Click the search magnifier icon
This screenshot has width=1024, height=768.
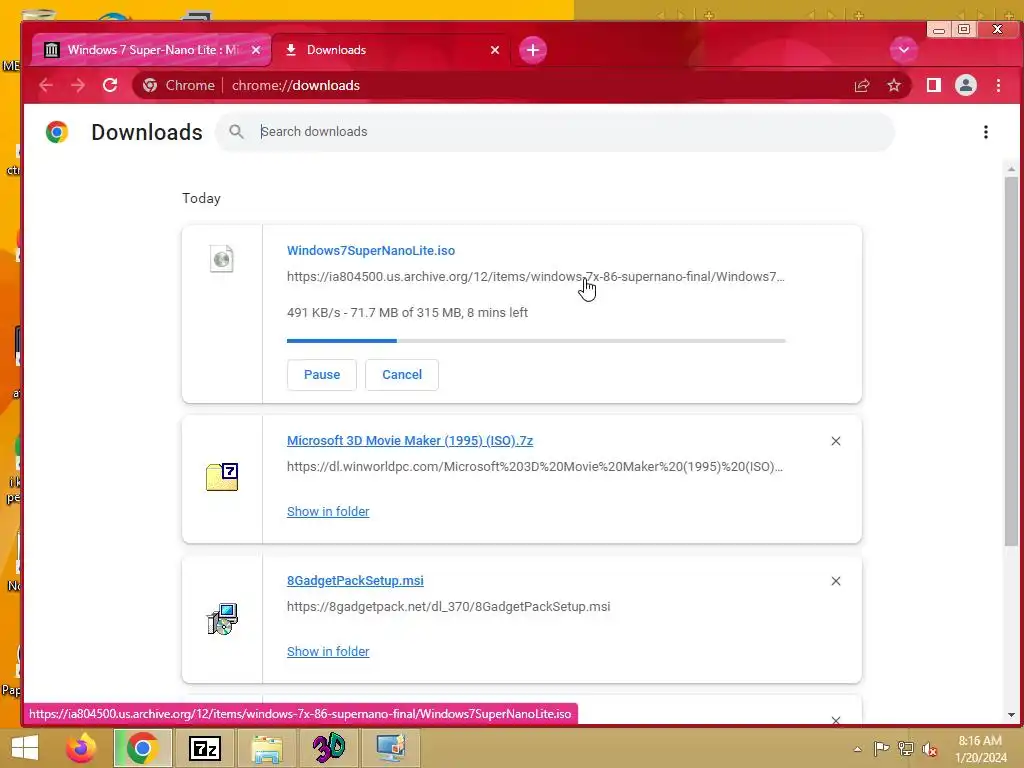tap(236, 132)
